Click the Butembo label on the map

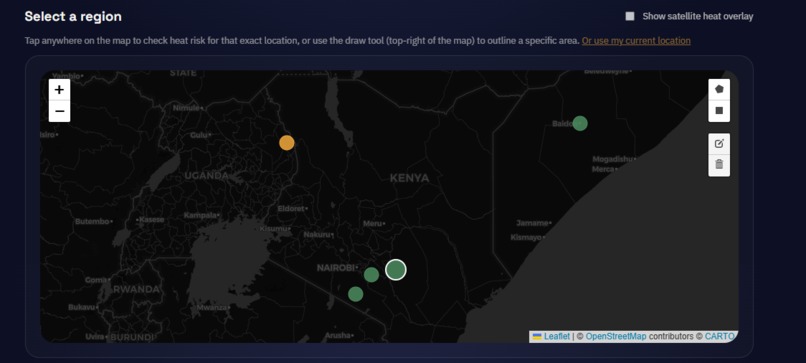92,222
